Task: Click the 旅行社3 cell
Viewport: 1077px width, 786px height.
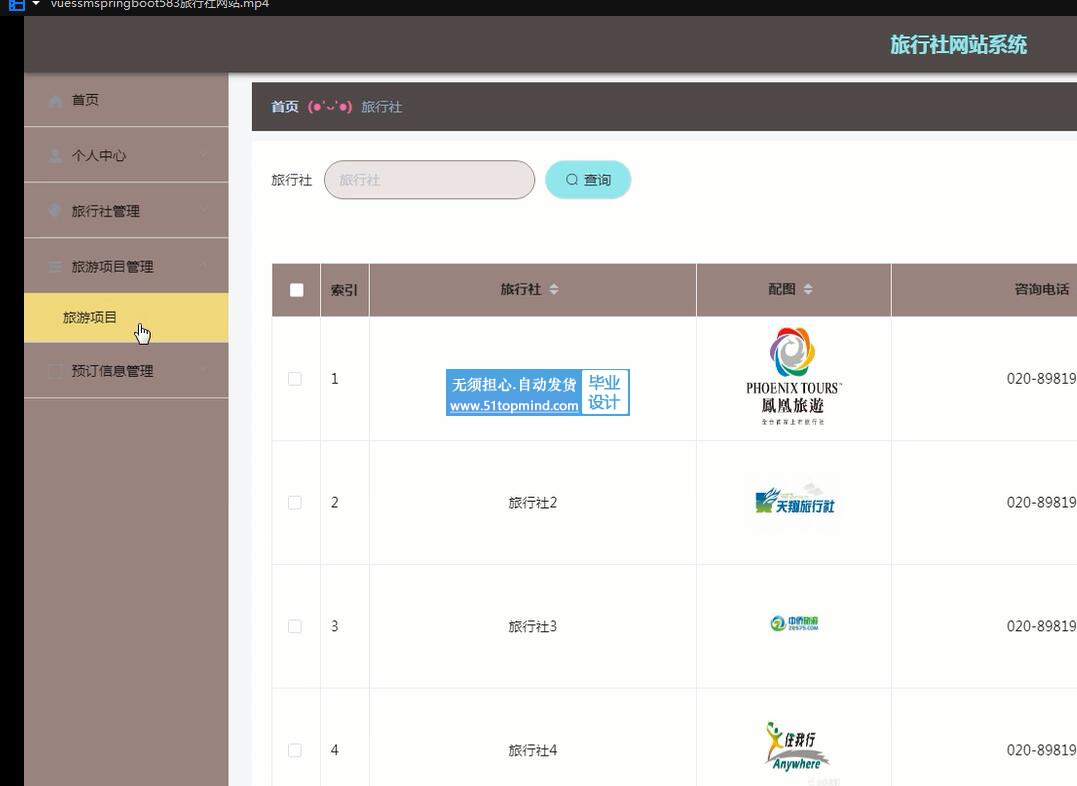Action: click(x=532, y=627)
